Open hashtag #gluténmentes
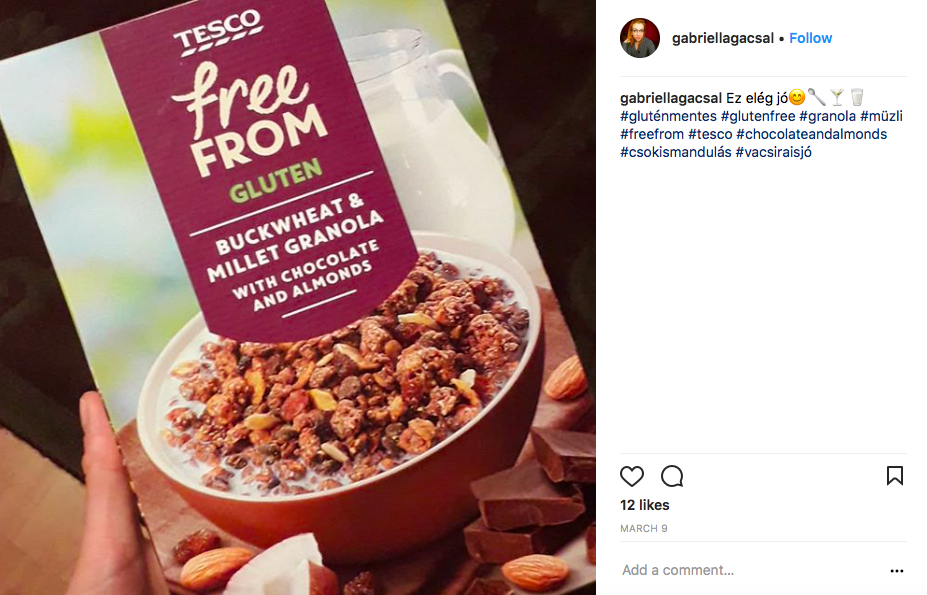This screenshot has width=927, height=595. pos(668,117)
